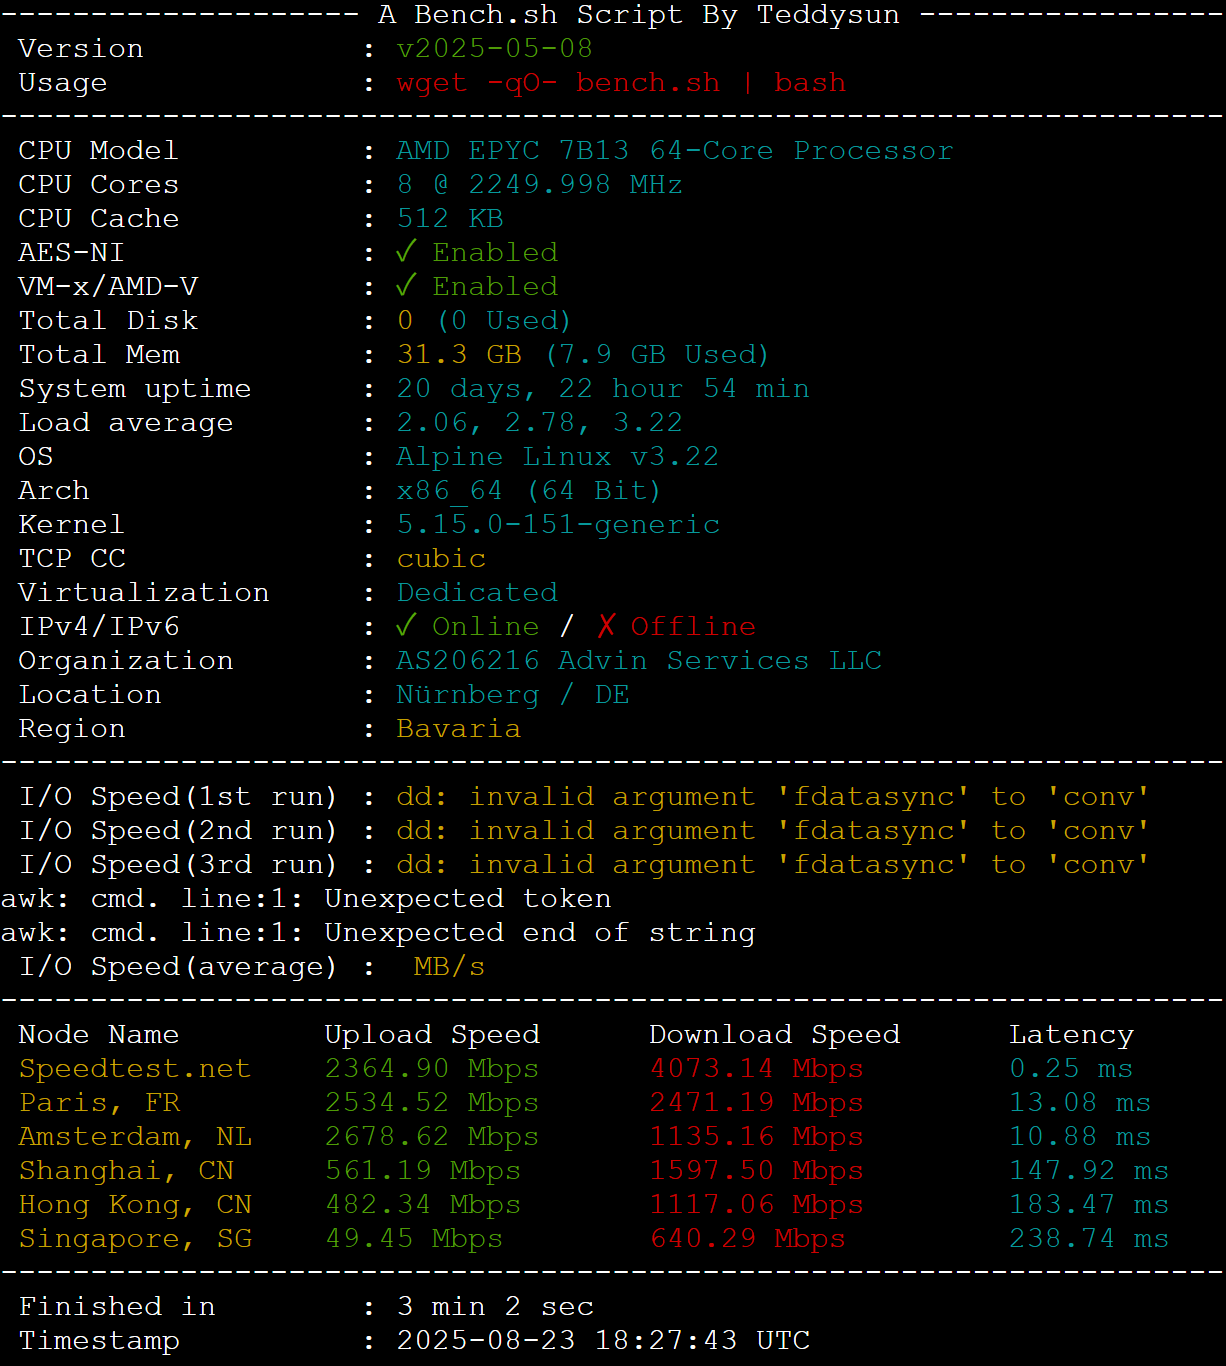Click the Paris, FR node row
Image resolution: width=1226 pixels, height=1366 pixels.
point(99,1103)
